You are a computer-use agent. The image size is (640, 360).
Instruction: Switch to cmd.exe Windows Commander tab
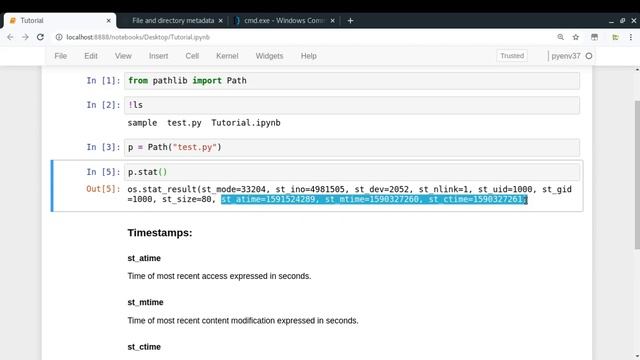click(284, 20)
